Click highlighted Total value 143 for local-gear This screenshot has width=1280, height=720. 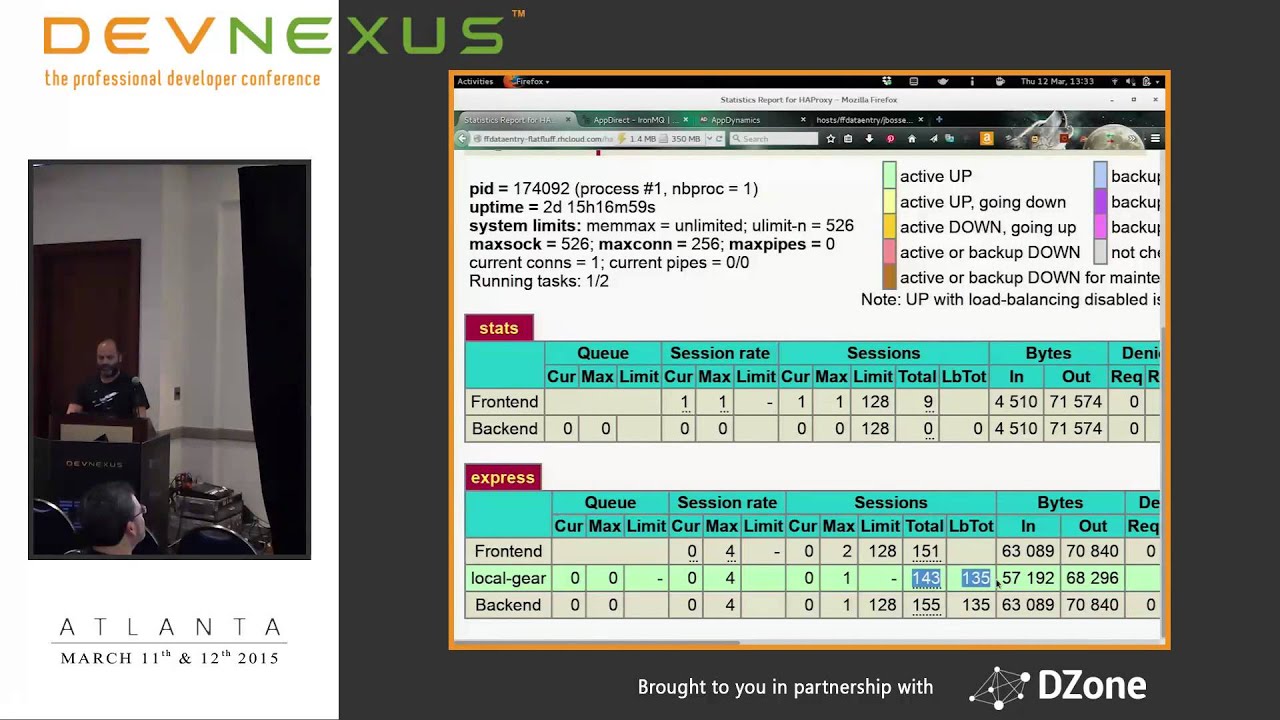(x=926, y=578)
